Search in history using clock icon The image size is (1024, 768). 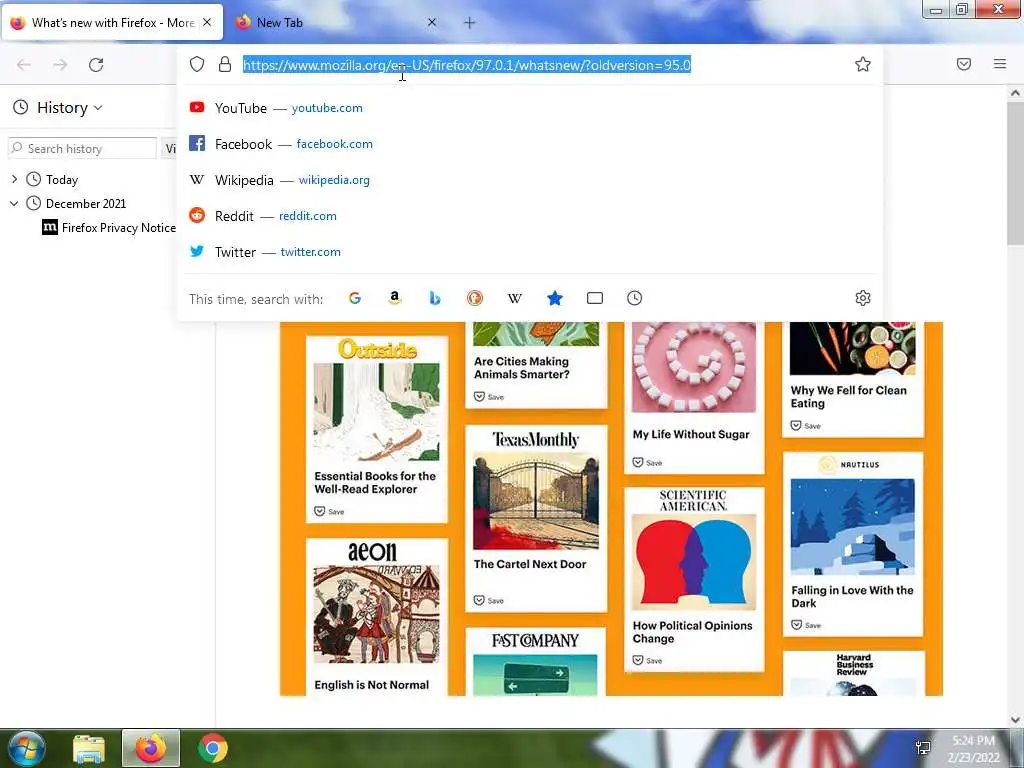(x=635, y=298)
